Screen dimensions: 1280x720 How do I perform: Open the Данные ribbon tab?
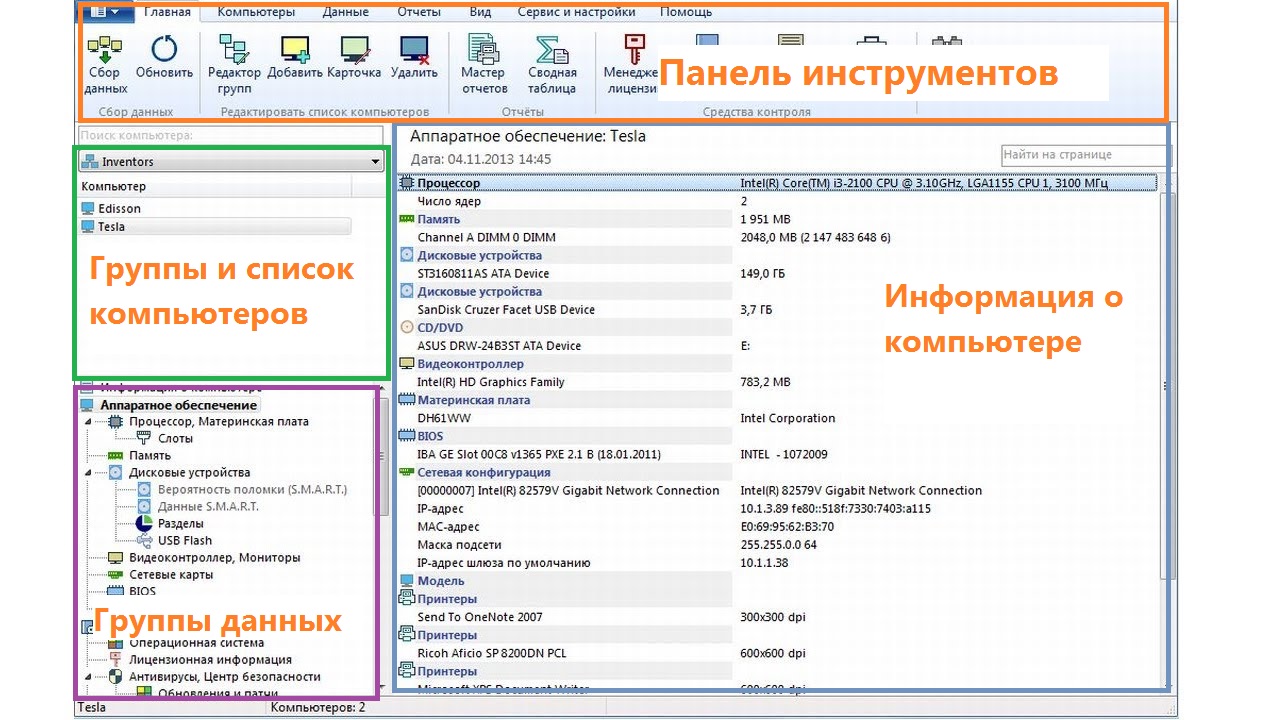point(346,12)
